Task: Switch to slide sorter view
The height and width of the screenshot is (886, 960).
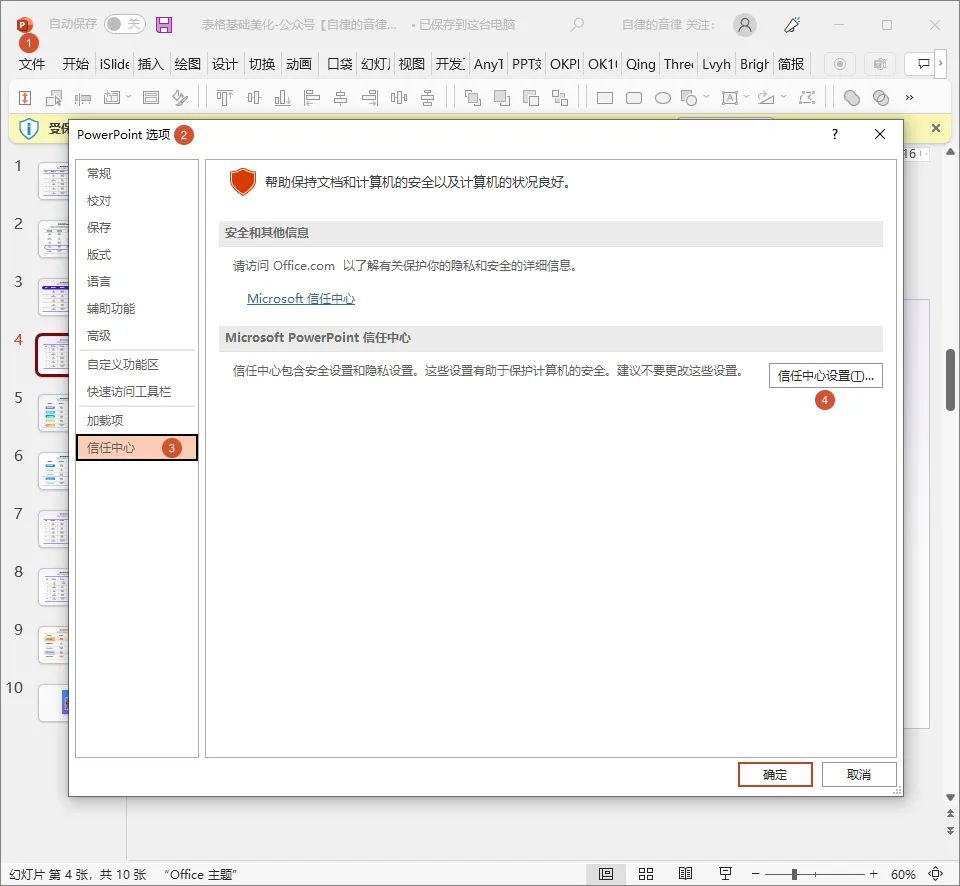Action: click(x=646, y=873)
